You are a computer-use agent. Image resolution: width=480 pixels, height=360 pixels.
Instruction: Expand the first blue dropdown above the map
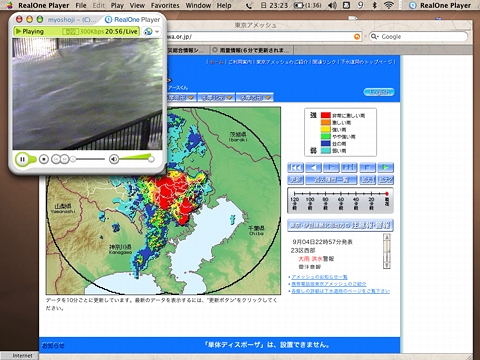(181, 97)
